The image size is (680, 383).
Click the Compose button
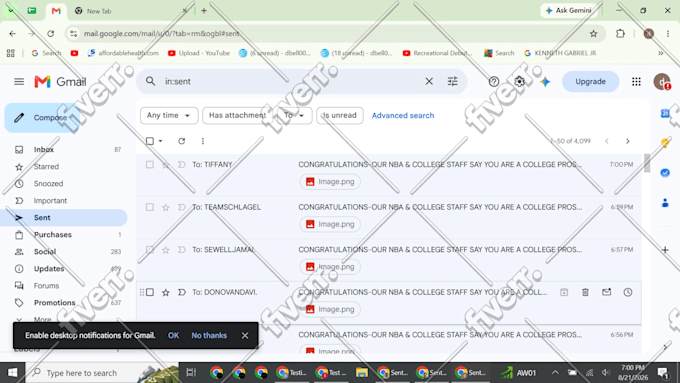tap(42, 118)
